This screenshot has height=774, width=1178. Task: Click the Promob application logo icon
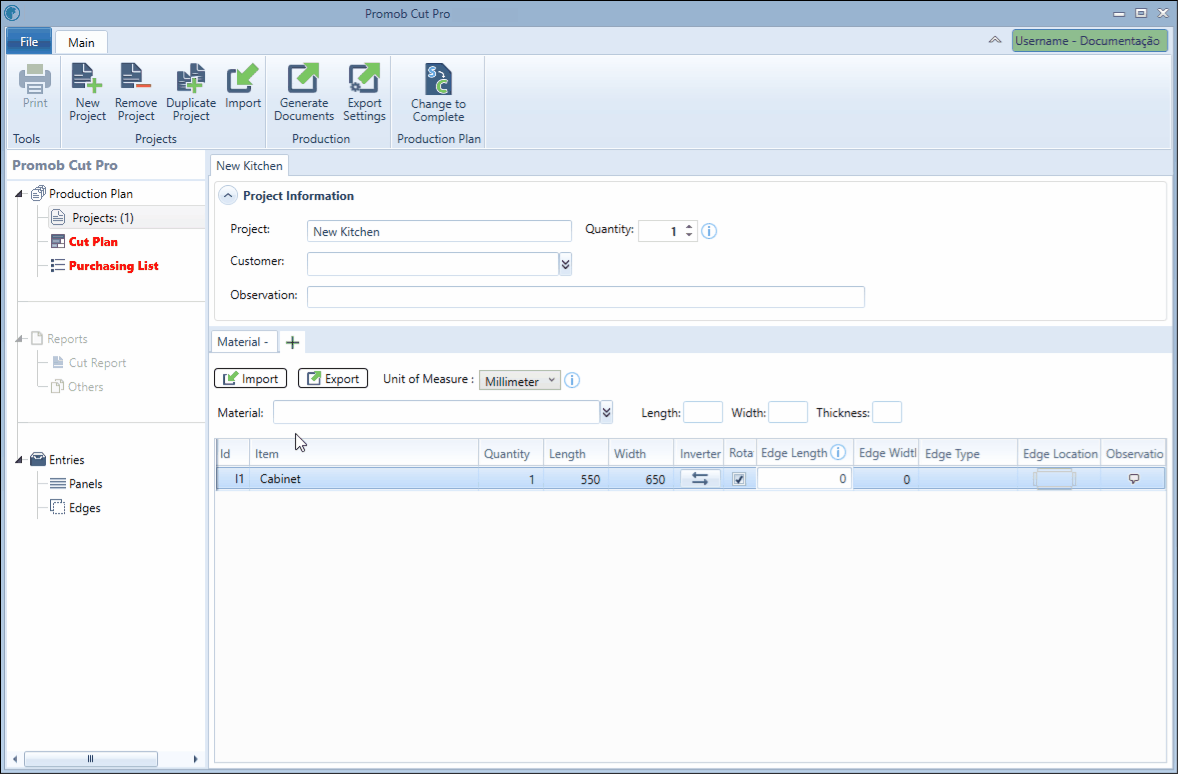[x=12, y=13]
